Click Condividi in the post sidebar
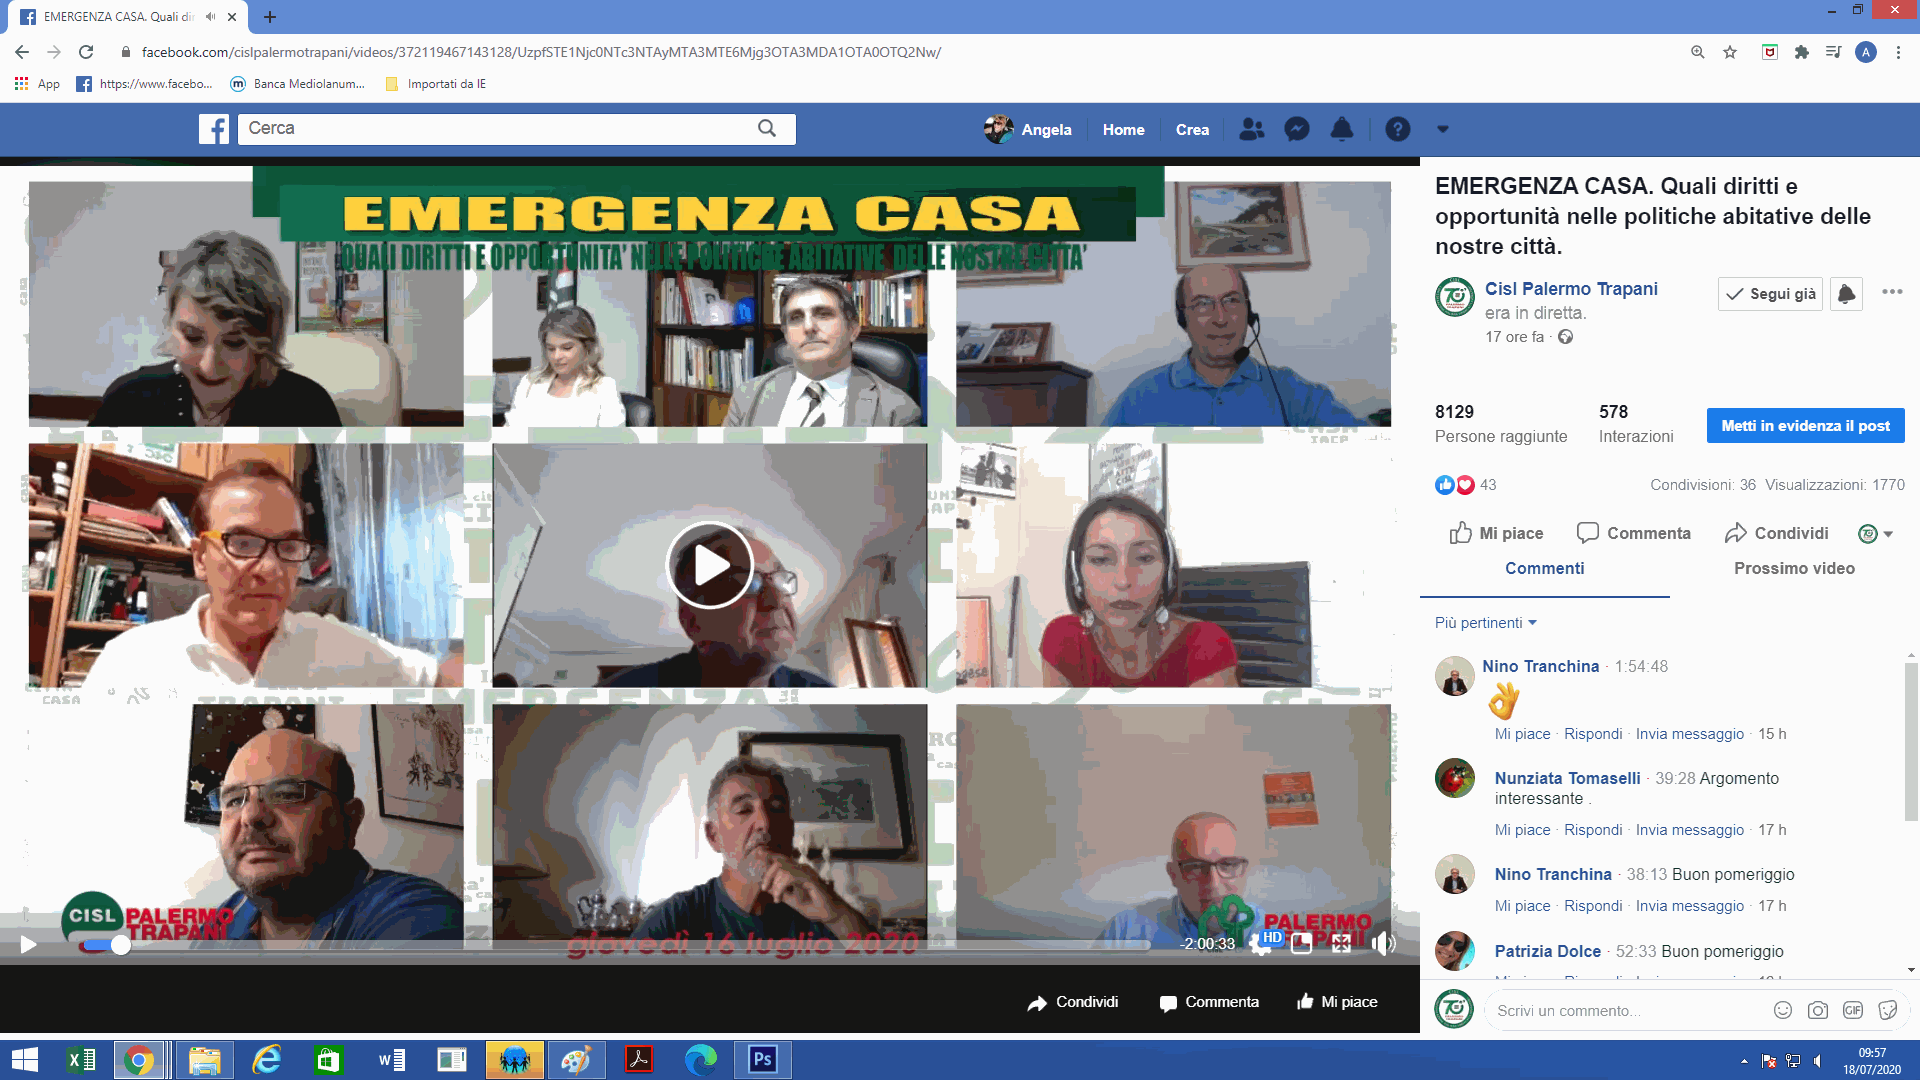 1776,533
